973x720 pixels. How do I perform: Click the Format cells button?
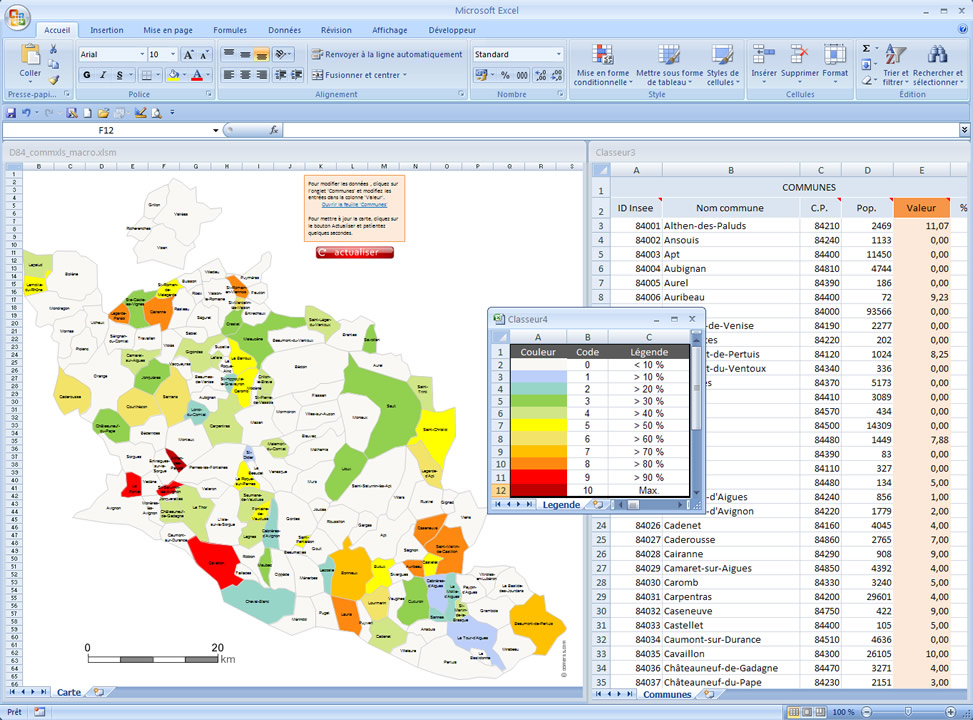point(835,65)
